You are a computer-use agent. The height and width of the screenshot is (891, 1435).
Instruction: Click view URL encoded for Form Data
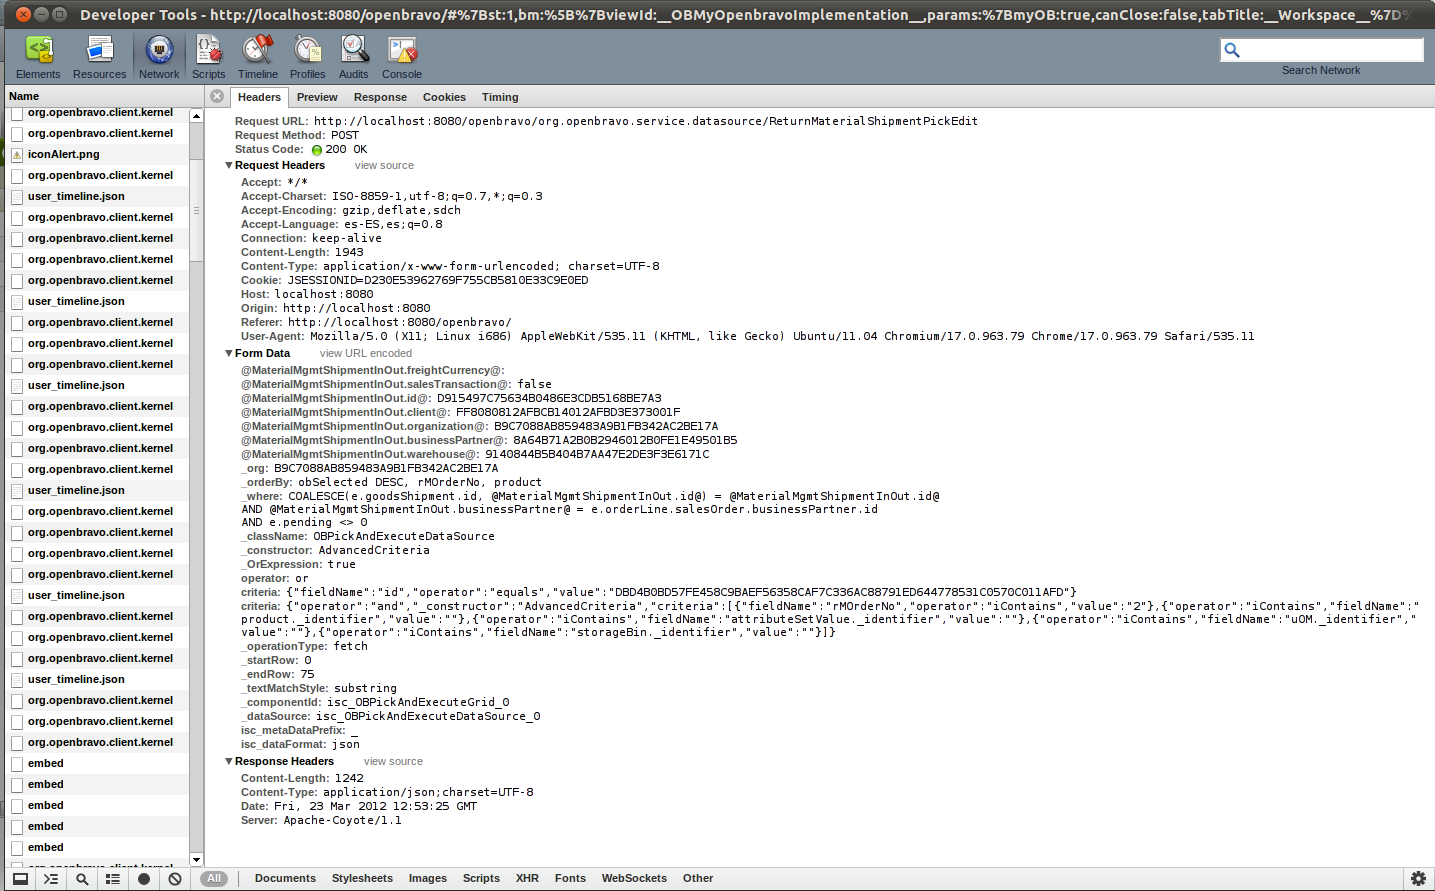365,354
